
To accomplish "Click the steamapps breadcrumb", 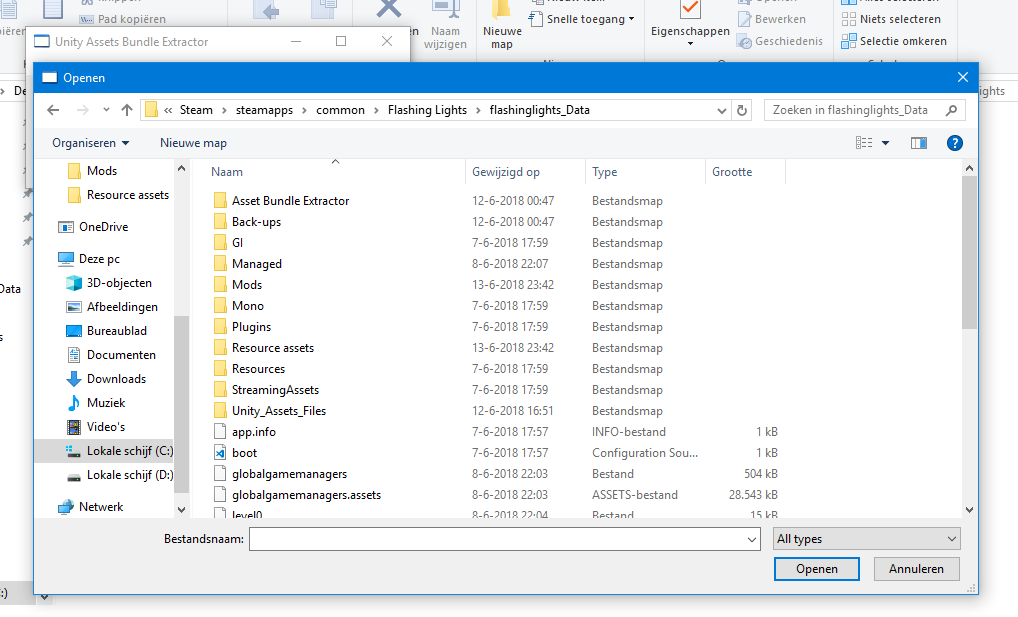I will [x=264, y=110].
